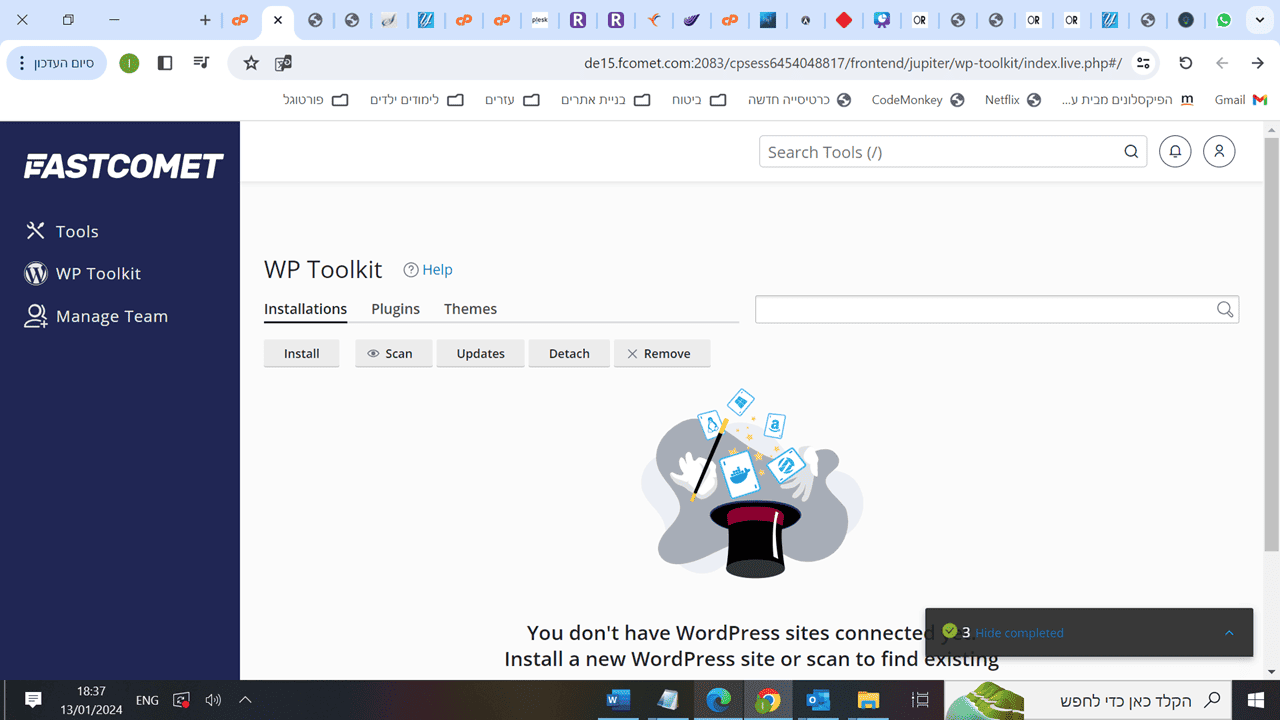This screenshot has height=720, width=1280.
Task: Reload the page with the refresh icon
Action: point(1186,63)
